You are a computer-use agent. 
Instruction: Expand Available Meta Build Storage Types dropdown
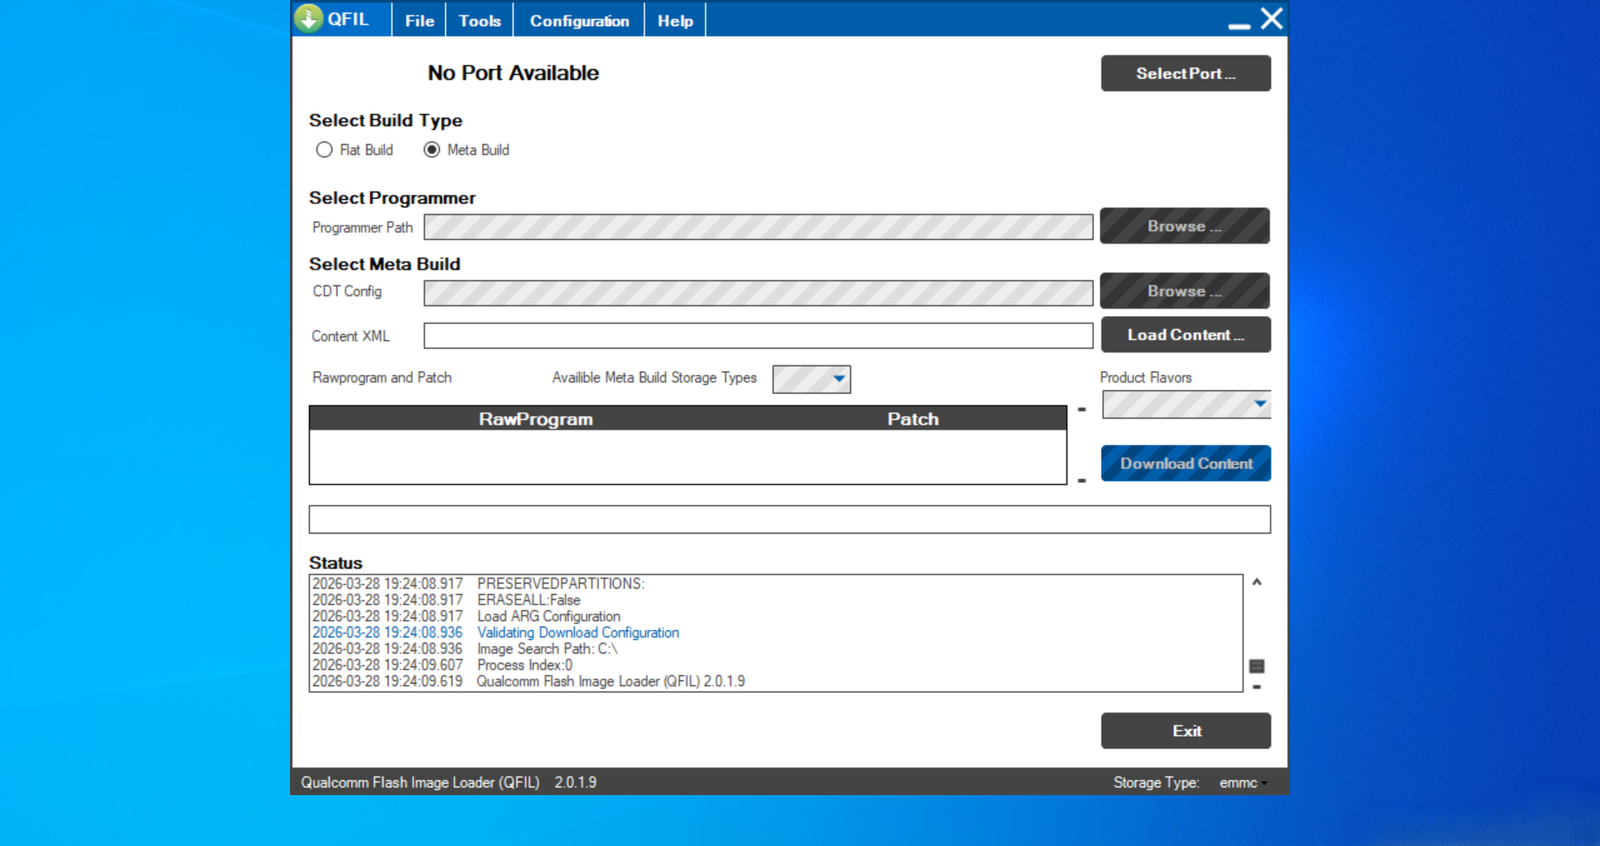838,379
